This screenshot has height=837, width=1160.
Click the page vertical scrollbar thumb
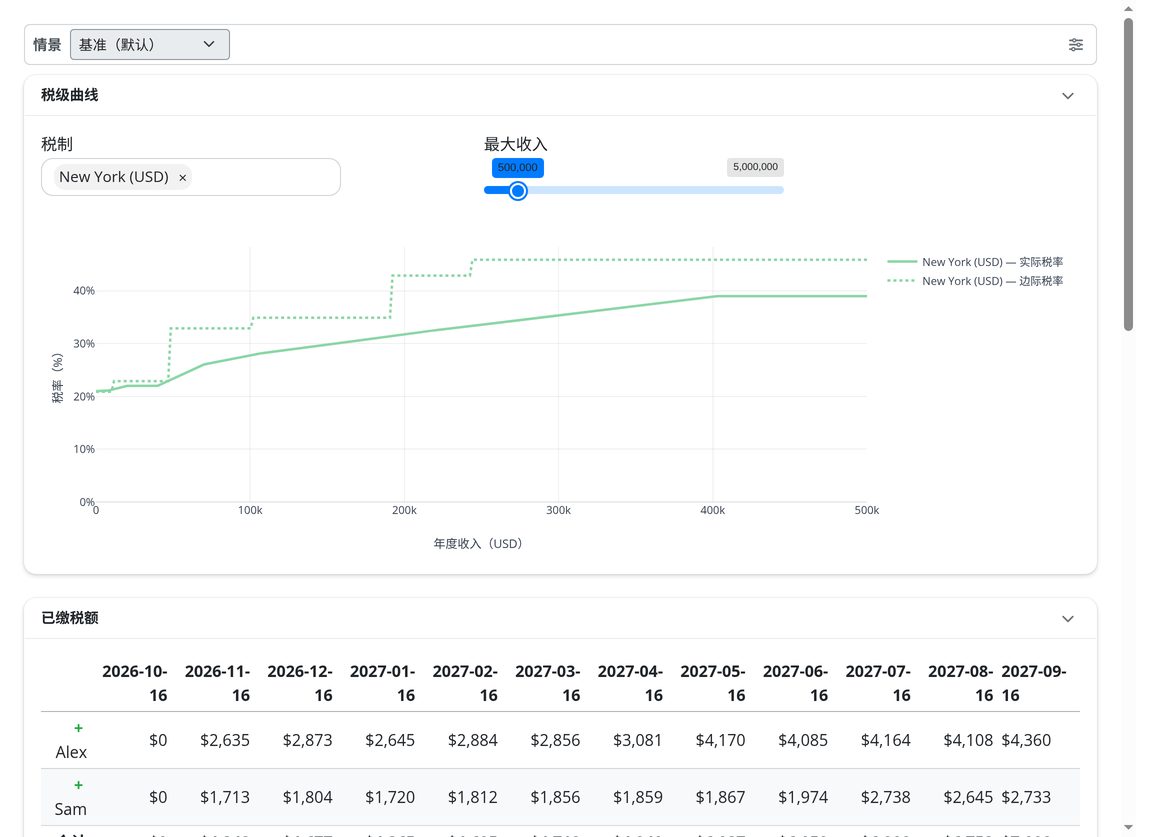[x=1128, y=174]
